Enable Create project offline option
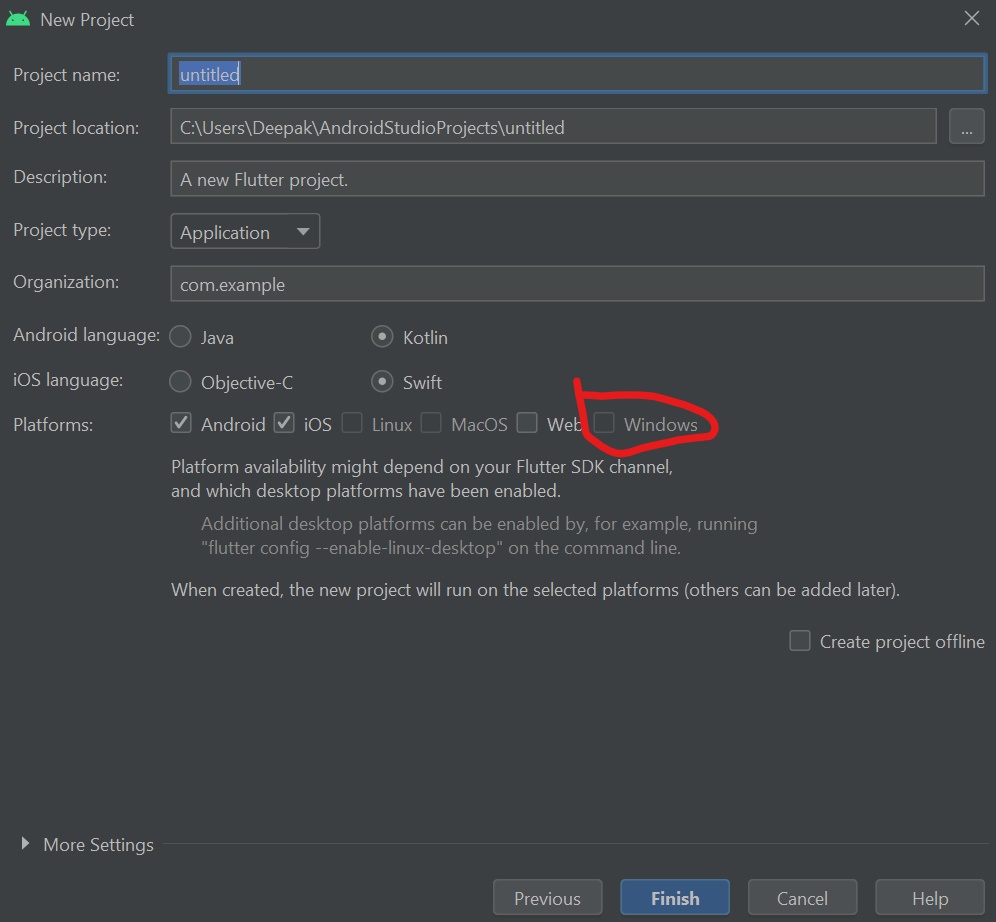 [x=800, y=641]
